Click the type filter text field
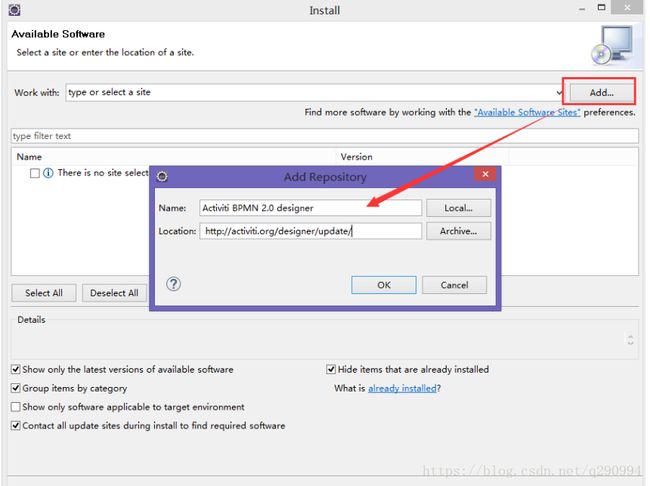This screenshot has width=650, height=486. coord(325,136)
